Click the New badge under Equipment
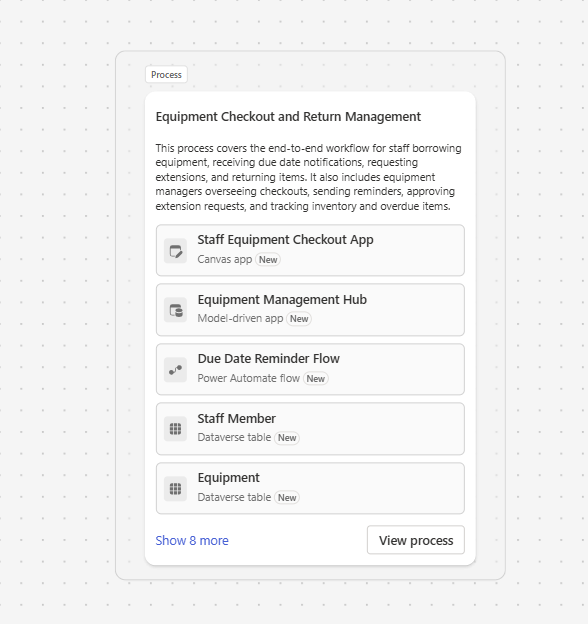The width and height of the screenshot is (588, 624). point(287,498)
